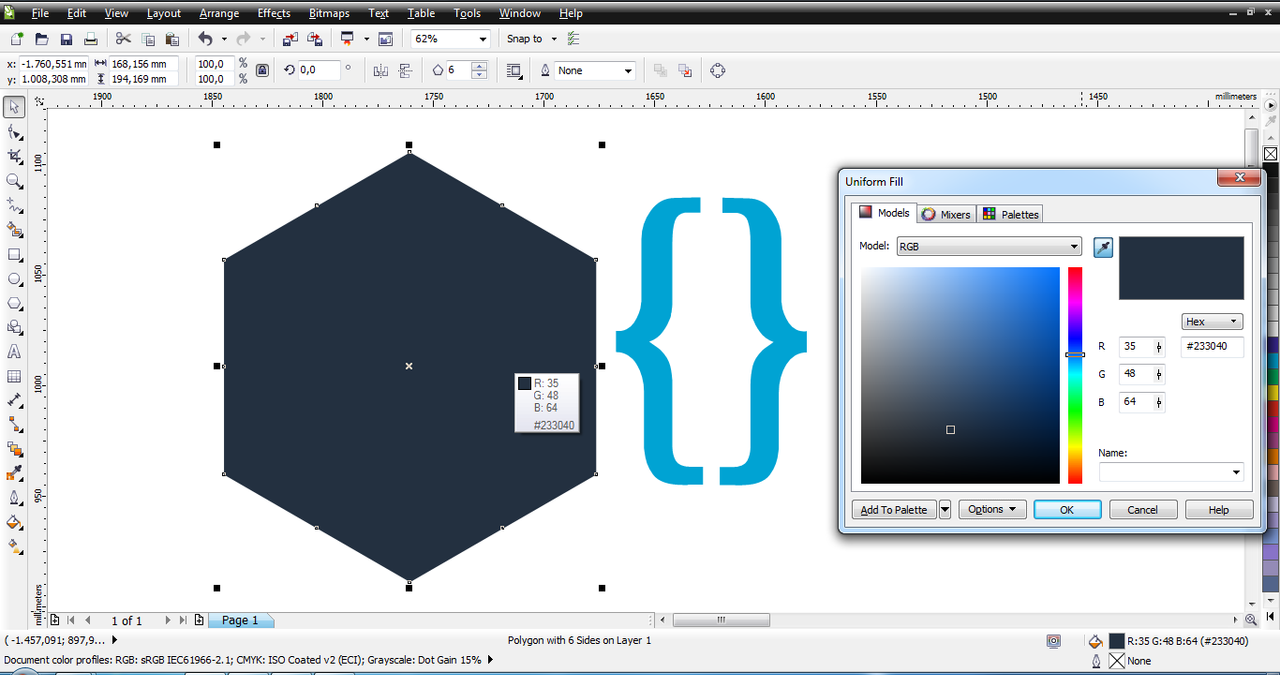The height and width of the screenshot is (675, 1280).
Task: Click the vertical hue slider bar
Action: 1075,375
